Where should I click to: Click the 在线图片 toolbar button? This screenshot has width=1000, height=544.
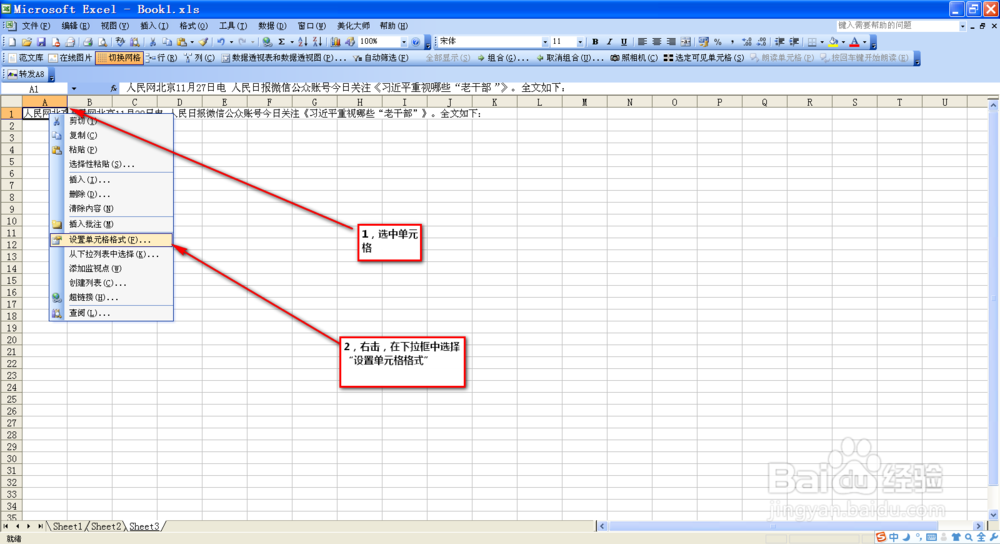(x=70, y=58)
